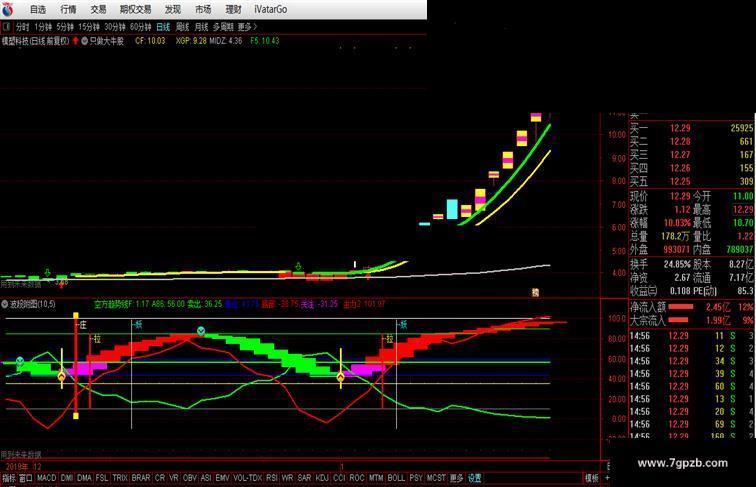Switch to the 60分钟 period
756x487 pixels.
click(141, 27)
